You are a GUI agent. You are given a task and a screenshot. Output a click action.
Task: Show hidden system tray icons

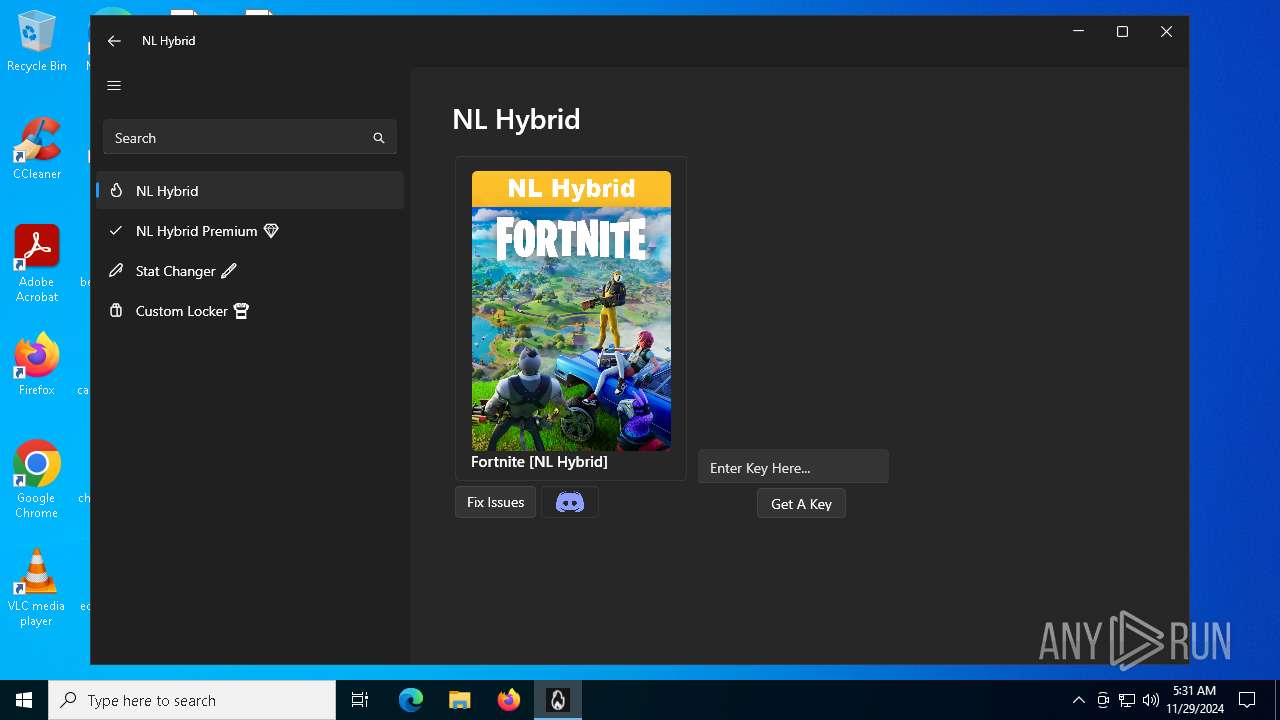[1078, 700]
